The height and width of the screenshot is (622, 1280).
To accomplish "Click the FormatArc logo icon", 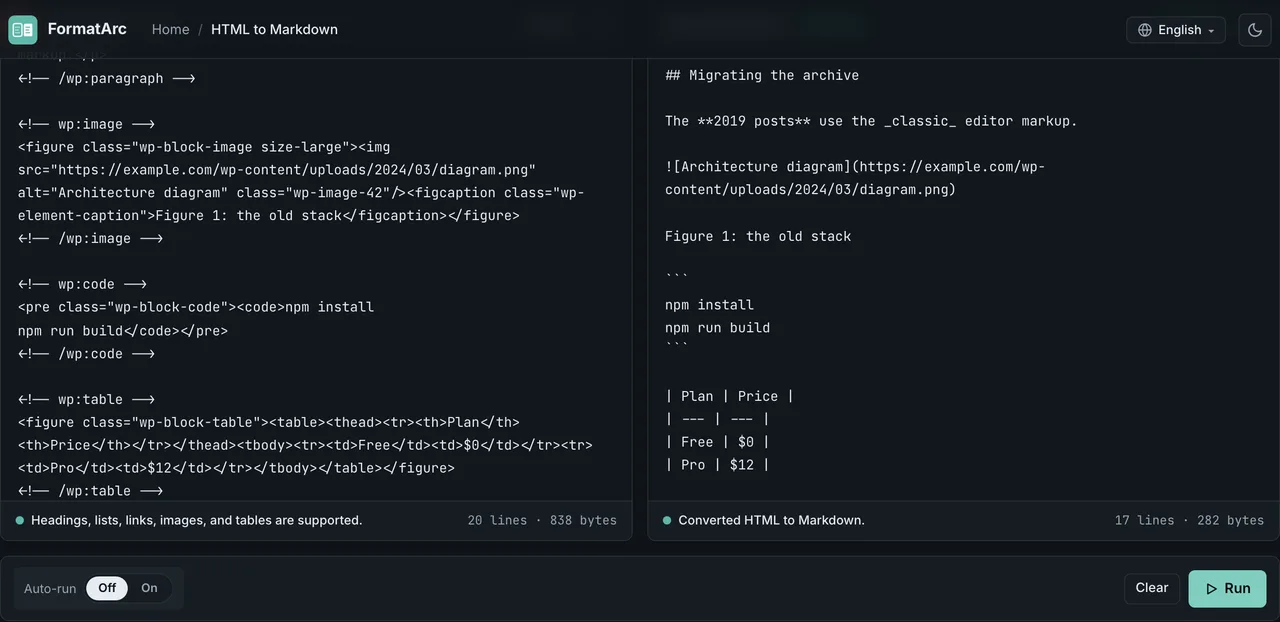I will [22, 30].
